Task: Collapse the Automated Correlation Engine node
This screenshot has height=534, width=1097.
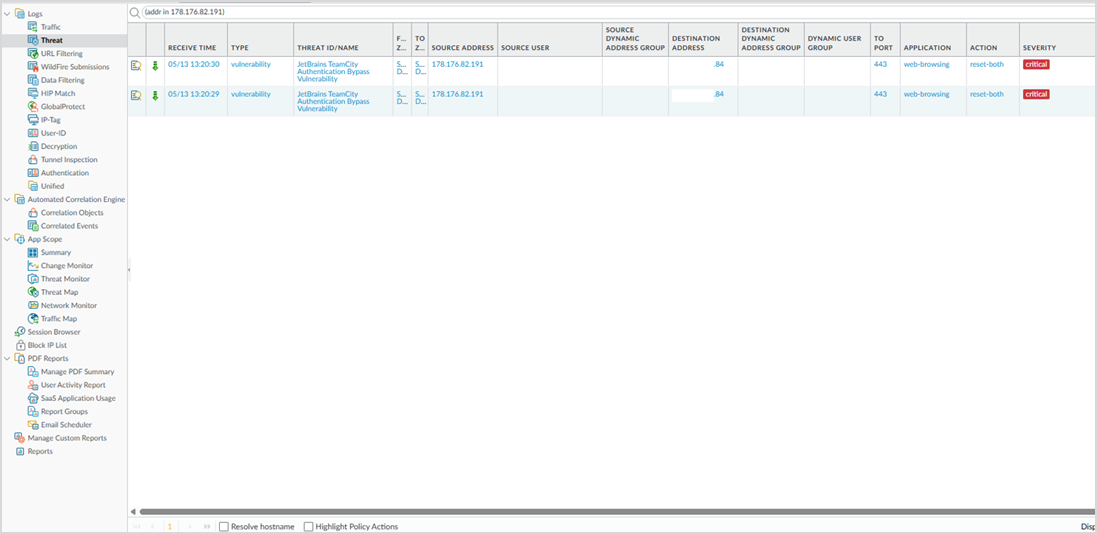Action: pyautogui.click(x=7, y=199)
